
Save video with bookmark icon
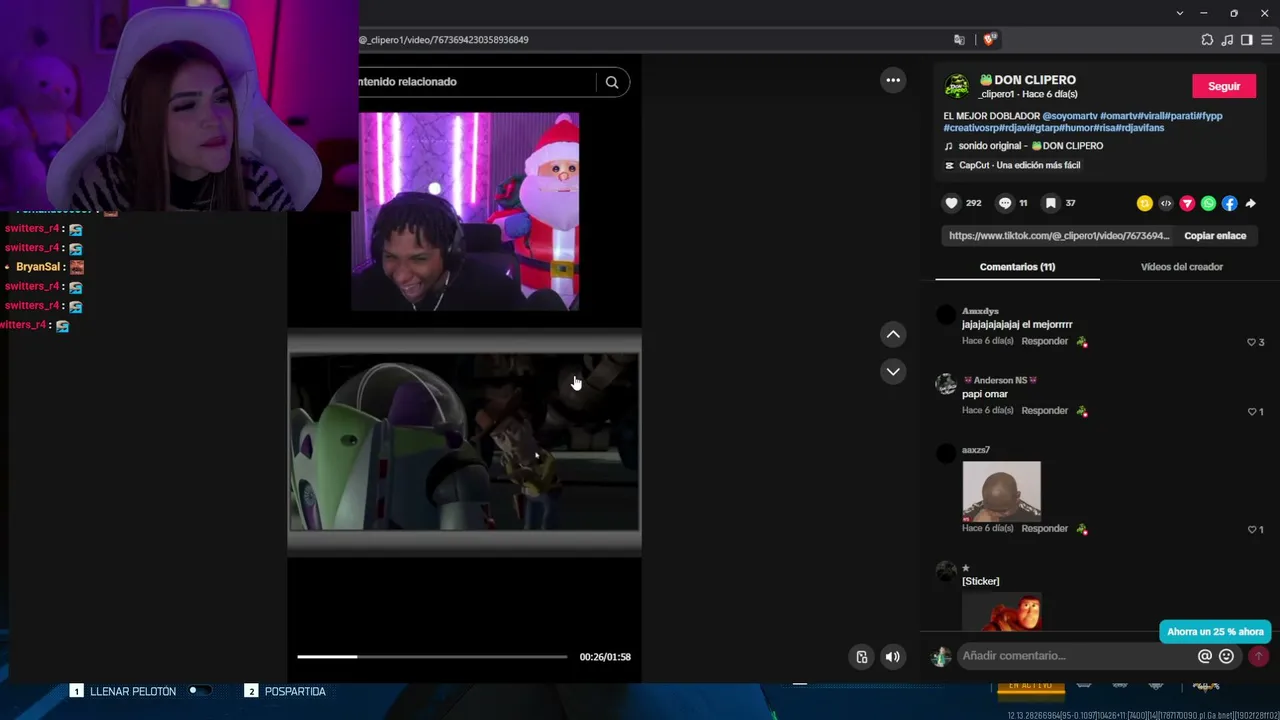[1050, 203]
